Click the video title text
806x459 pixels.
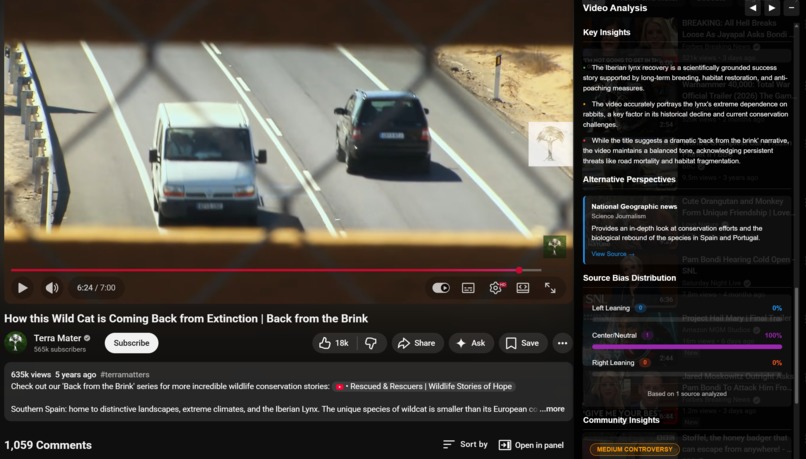[x=186, y=319]
